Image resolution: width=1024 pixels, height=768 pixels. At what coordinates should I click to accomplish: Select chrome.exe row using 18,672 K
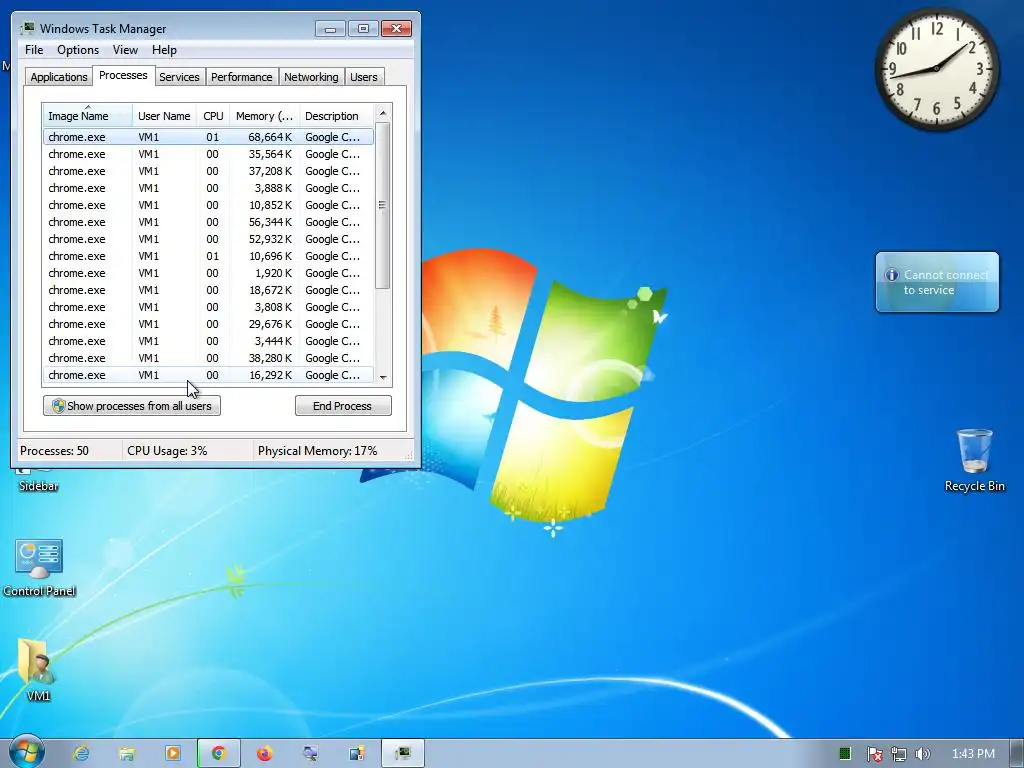(208, 290)
